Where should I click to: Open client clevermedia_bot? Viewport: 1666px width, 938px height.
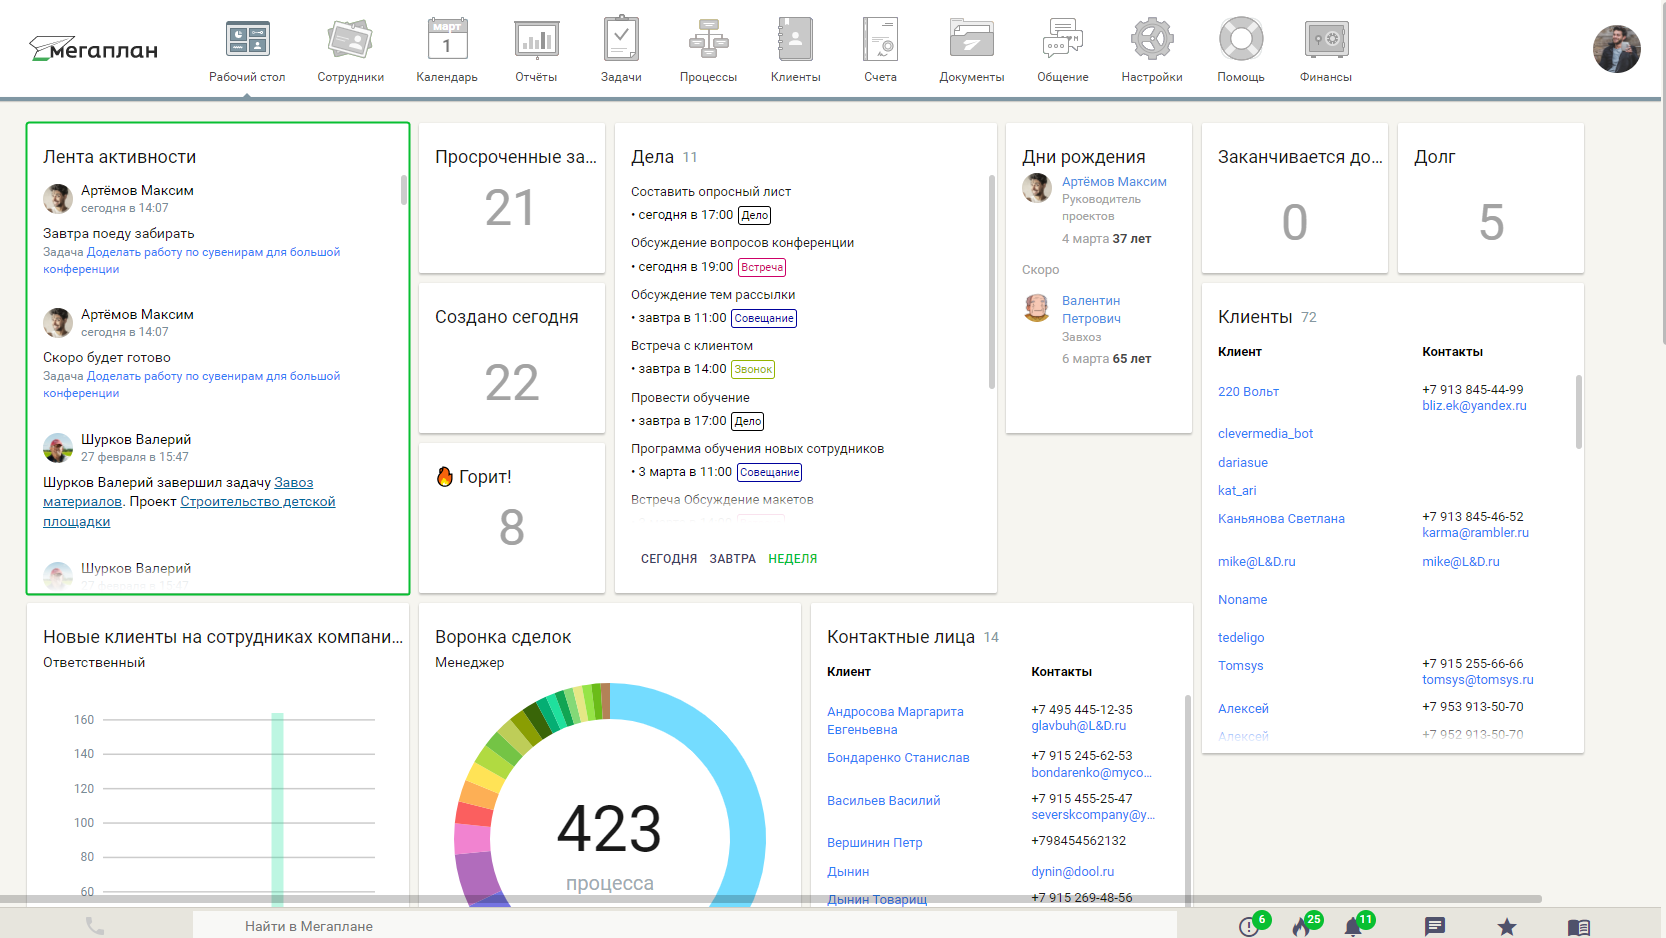point(1265,434)
